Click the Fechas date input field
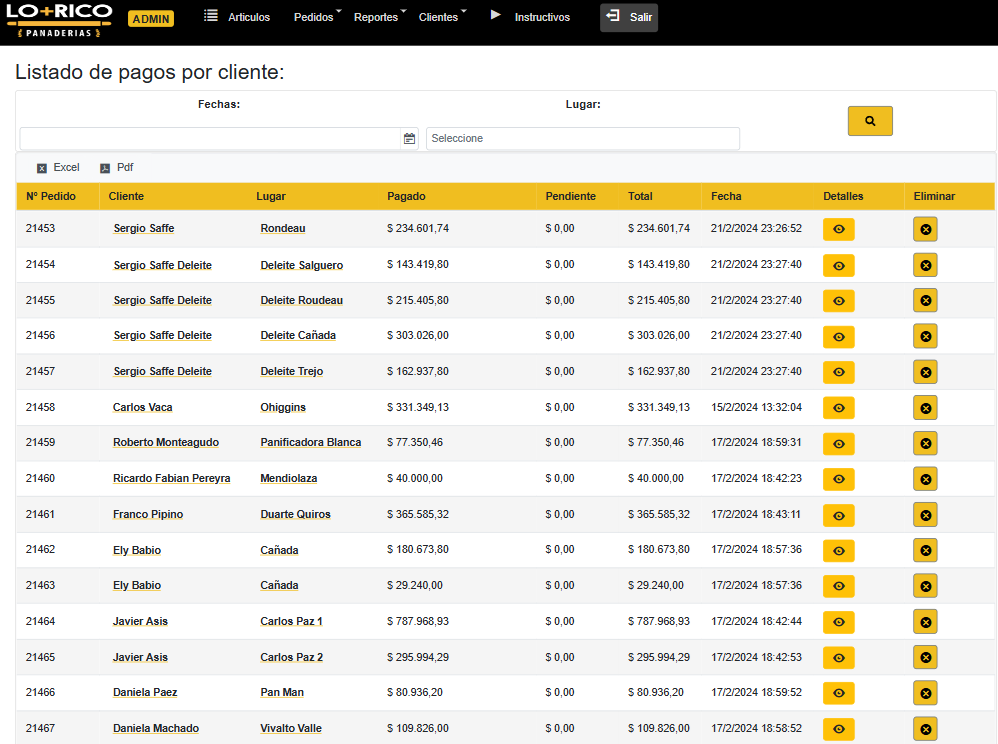The width and height of the screenshot is (998, 744). (210, 139)
